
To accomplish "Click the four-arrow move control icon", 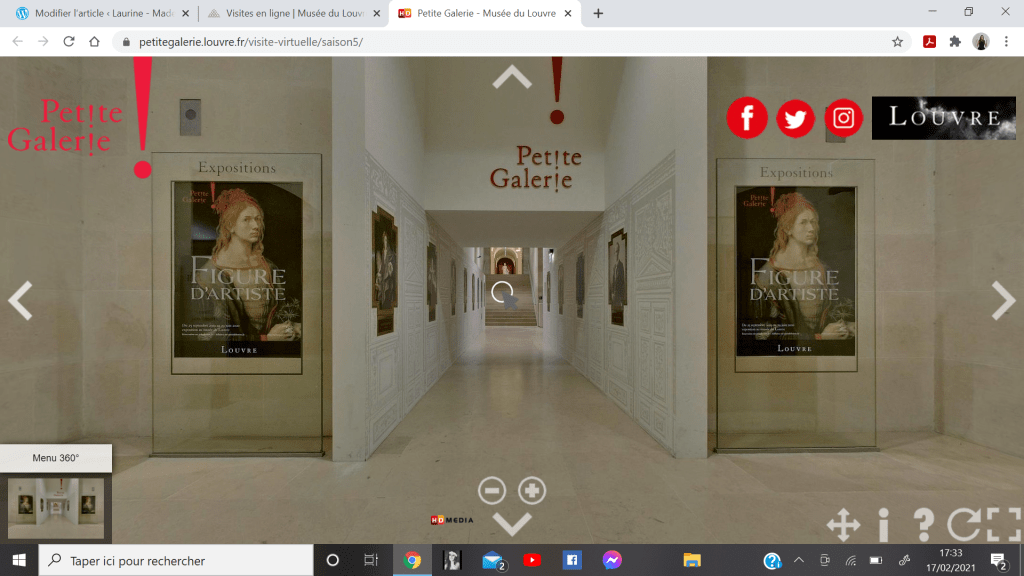I will [843, 525].
